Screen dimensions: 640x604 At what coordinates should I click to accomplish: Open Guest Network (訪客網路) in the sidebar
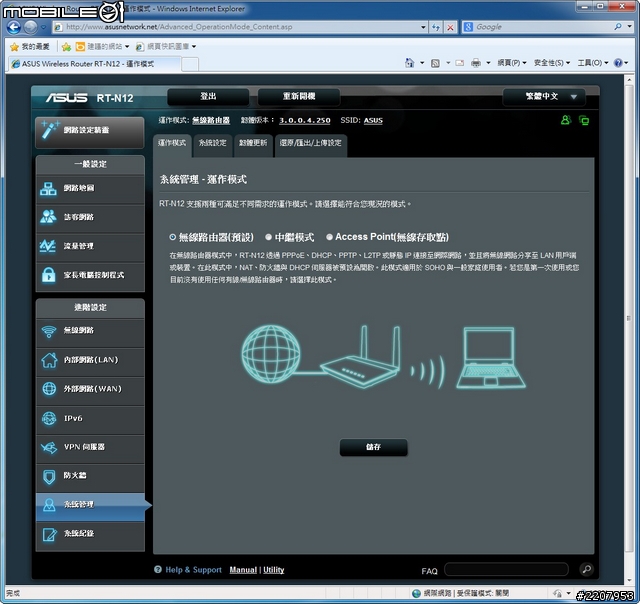[x=90, y=218]
